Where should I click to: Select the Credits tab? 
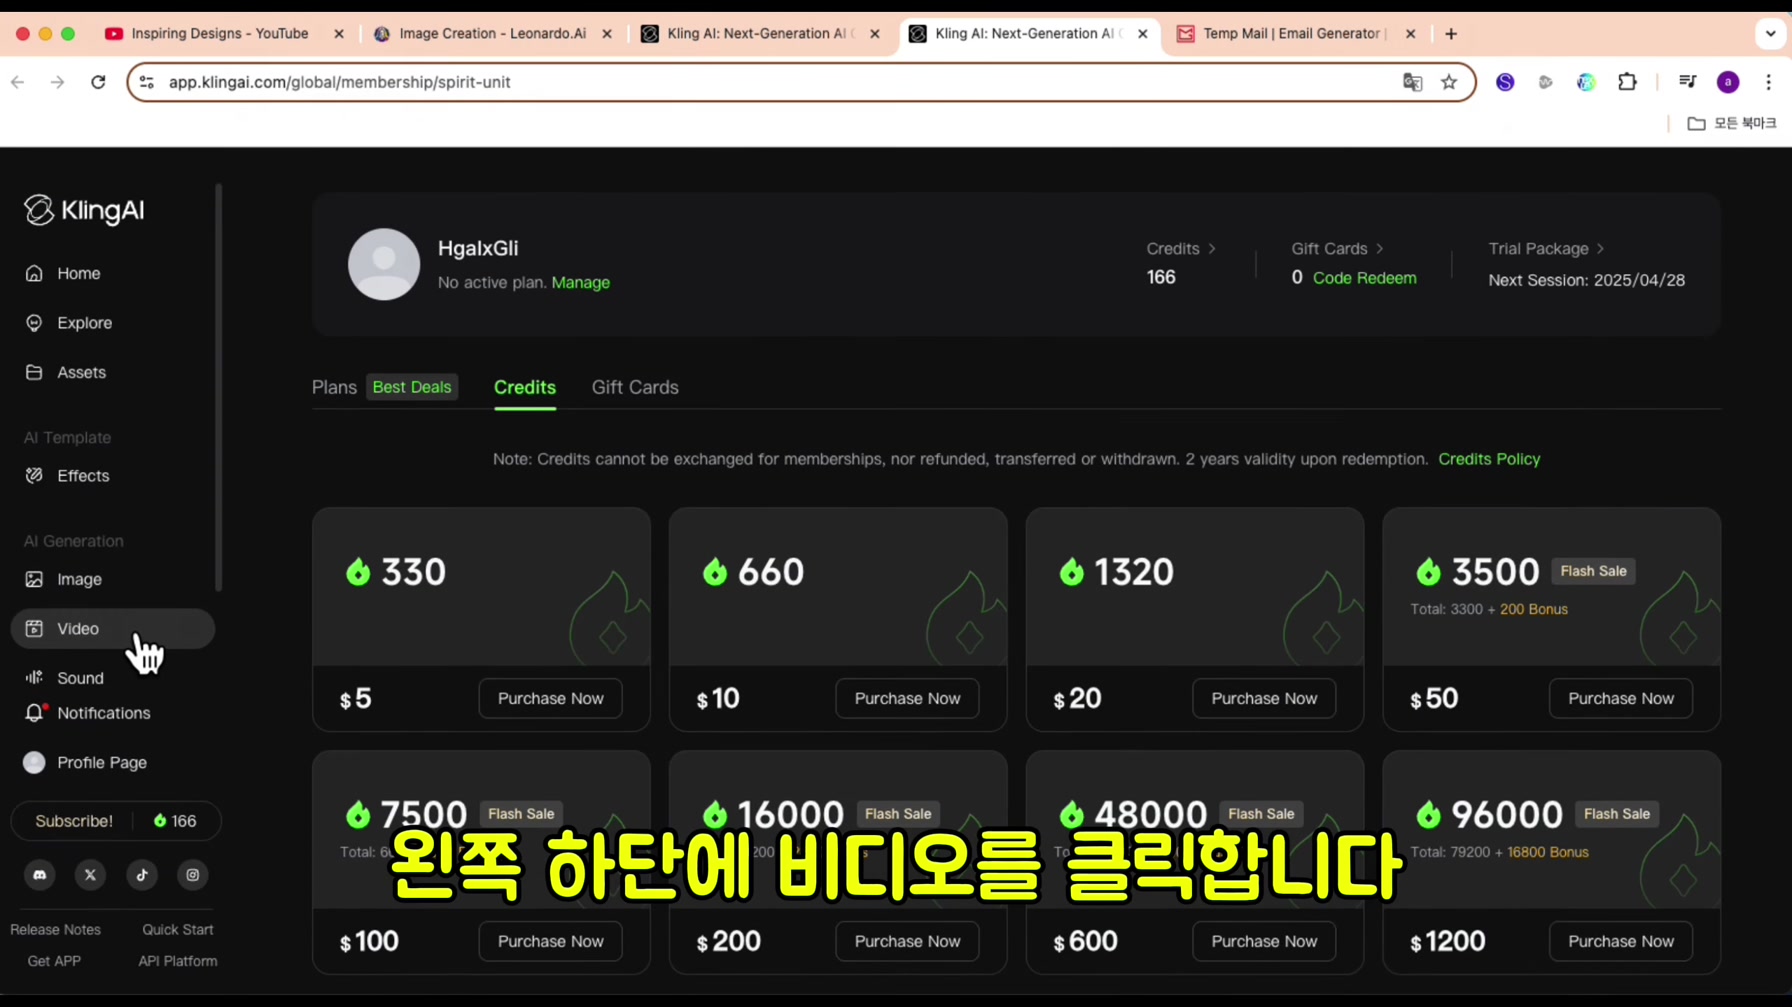pyautogui.click(x=525, y=387)
